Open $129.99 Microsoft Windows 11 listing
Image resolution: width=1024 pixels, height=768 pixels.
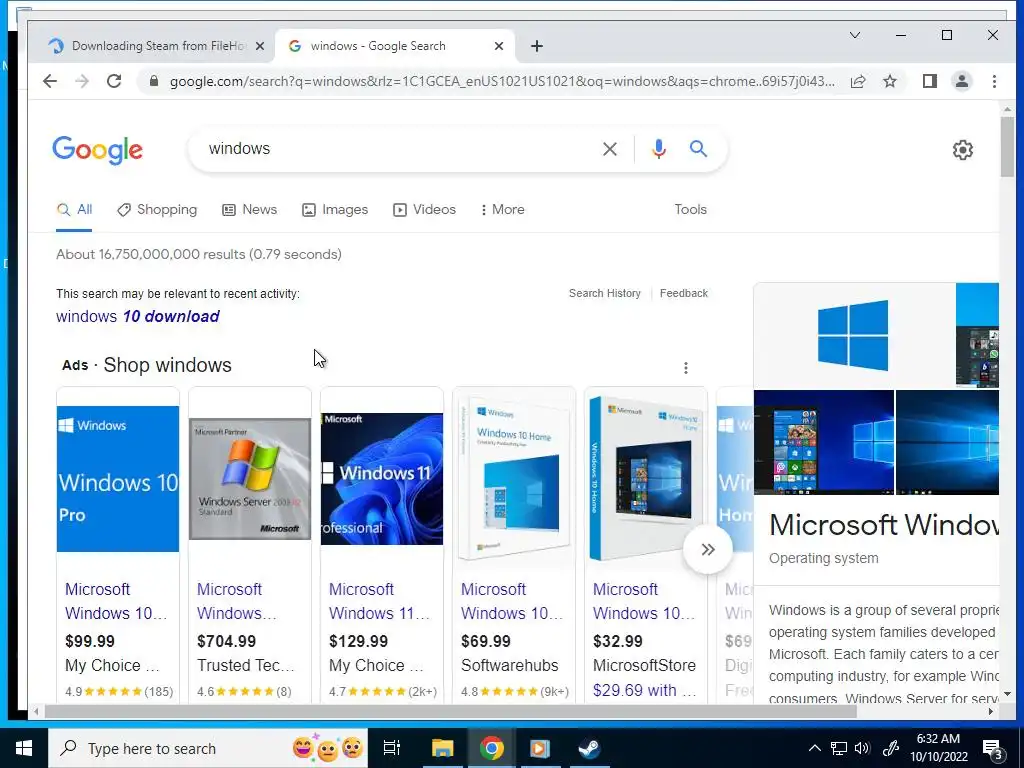click(379, 601)
